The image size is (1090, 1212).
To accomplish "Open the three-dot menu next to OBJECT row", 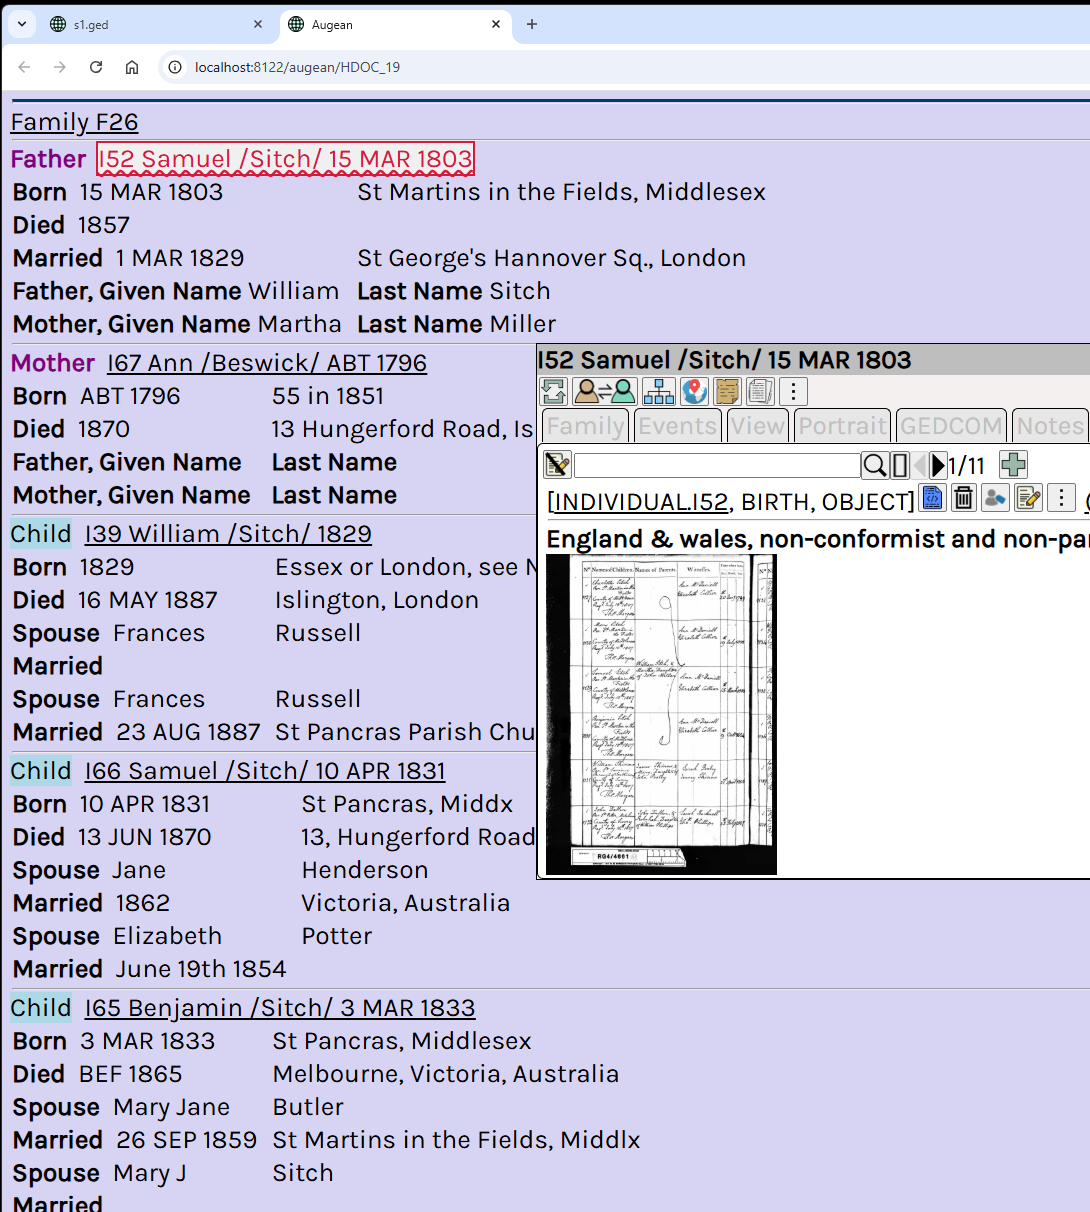I will [1061, 498].
